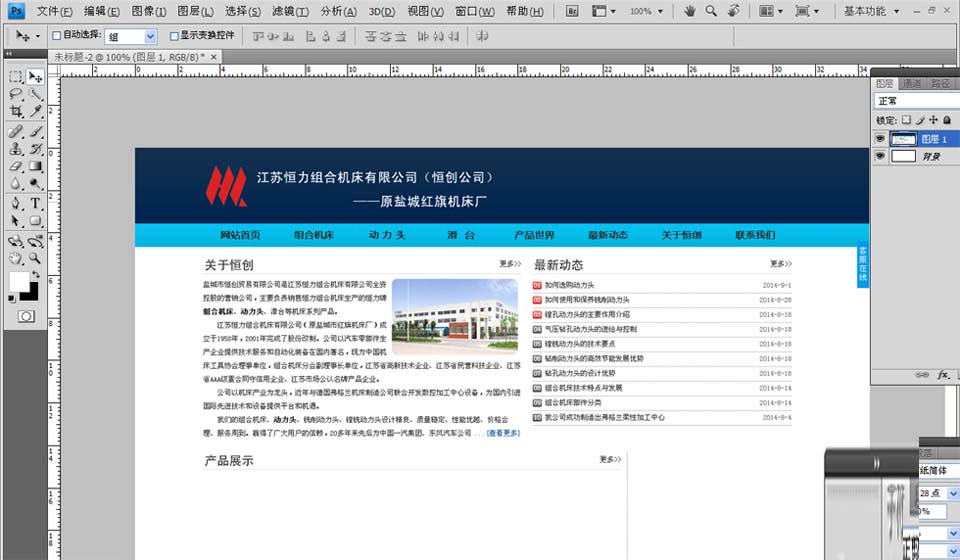Pick the Horizontal Type tool
This screenshot has width=960, height=560.
tap(35, 203)
